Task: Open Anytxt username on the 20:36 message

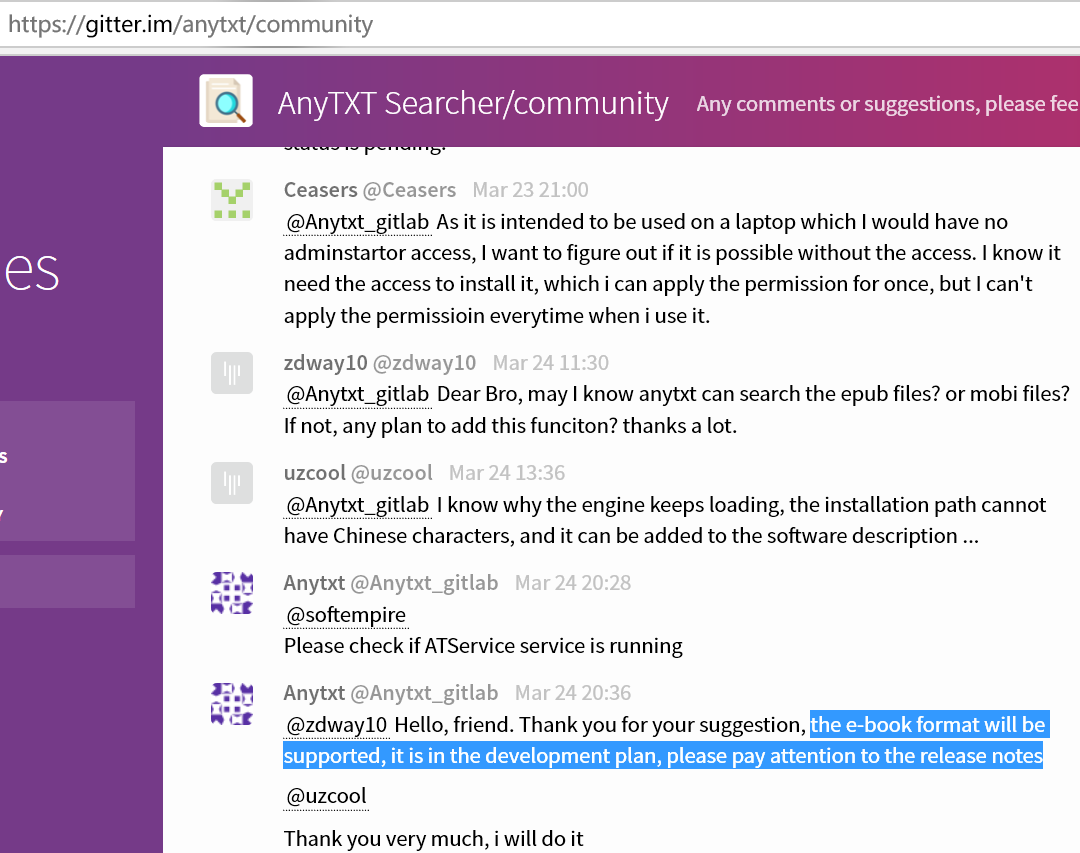Action: coord(314,692)
